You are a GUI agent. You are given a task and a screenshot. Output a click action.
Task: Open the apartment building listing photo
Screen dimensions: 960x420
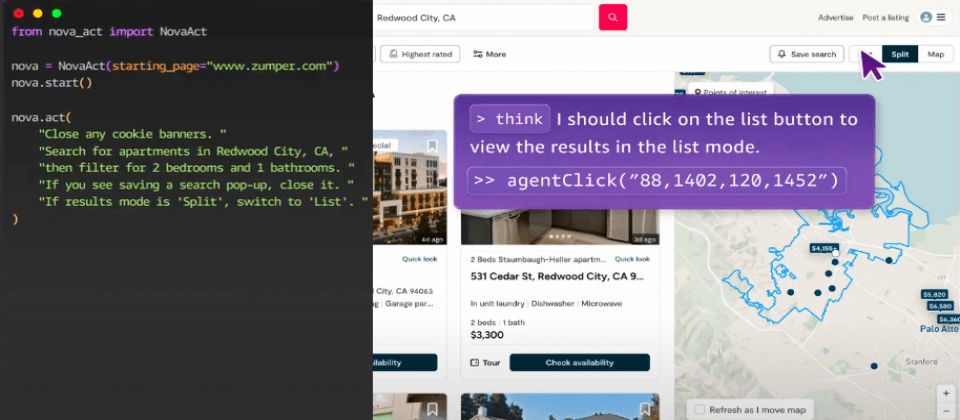tap(410, 187)
